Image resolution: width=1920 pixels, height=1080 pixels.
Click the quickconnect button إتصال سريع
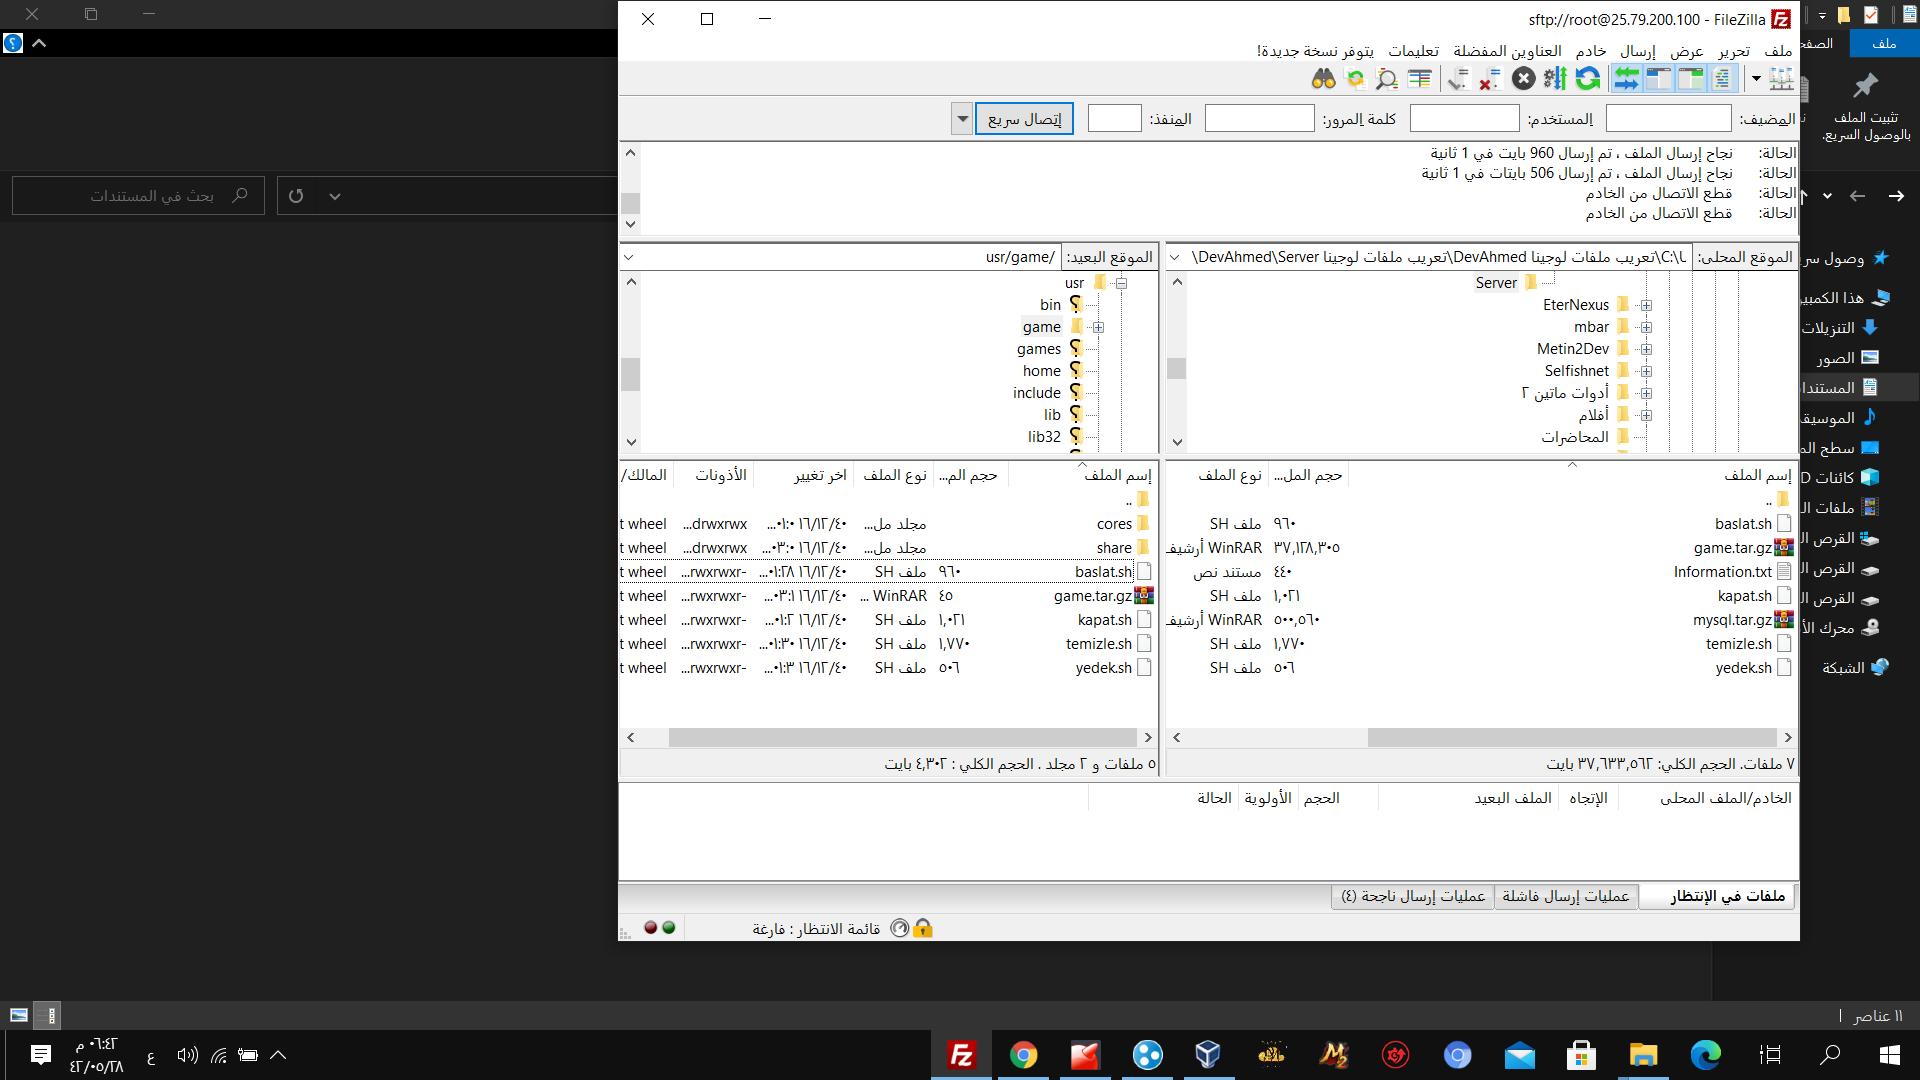[1024, 119]
